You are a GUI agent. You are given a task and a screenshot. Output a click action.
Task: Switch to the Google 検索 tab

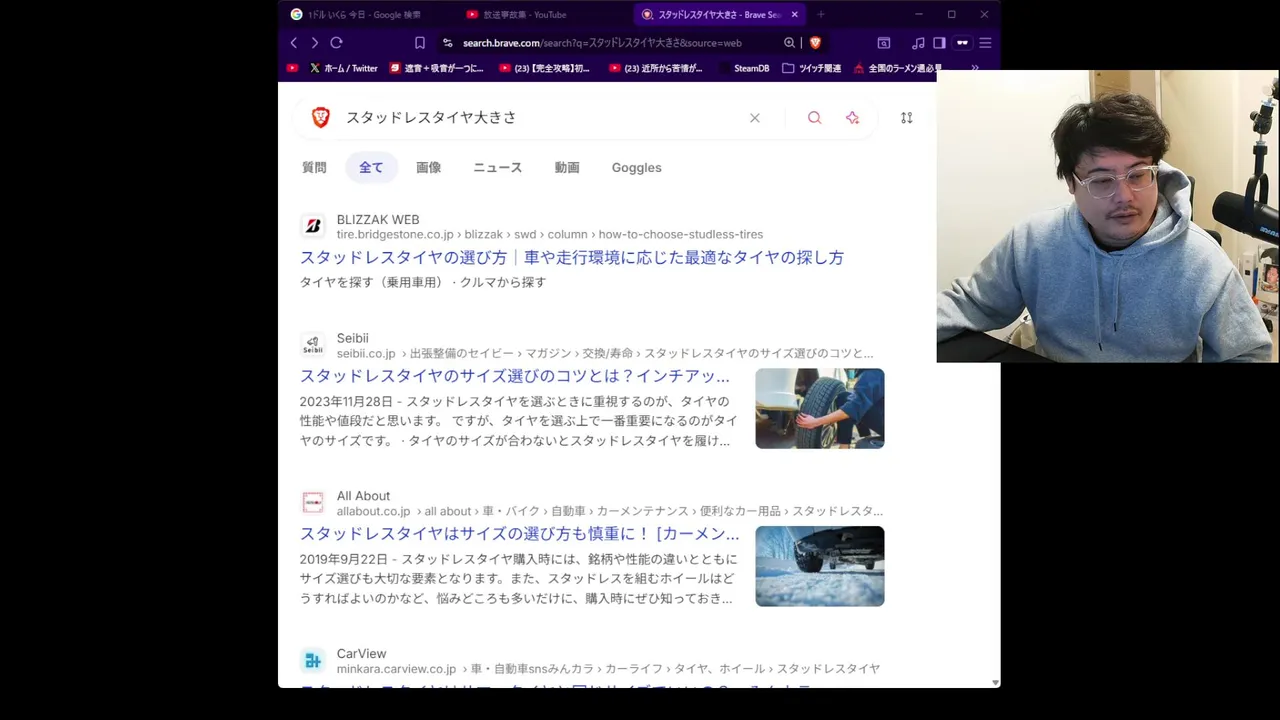pos(364,14)
